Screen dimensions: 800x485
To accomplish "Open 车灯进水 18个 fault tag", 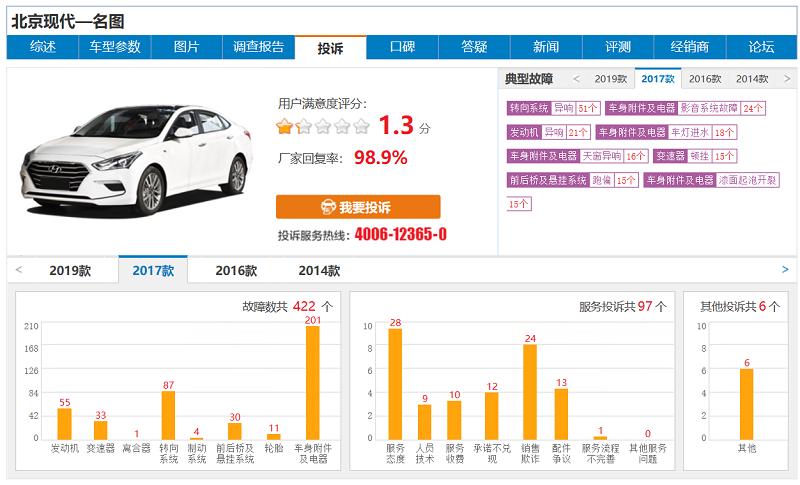I will pos(666,132).
